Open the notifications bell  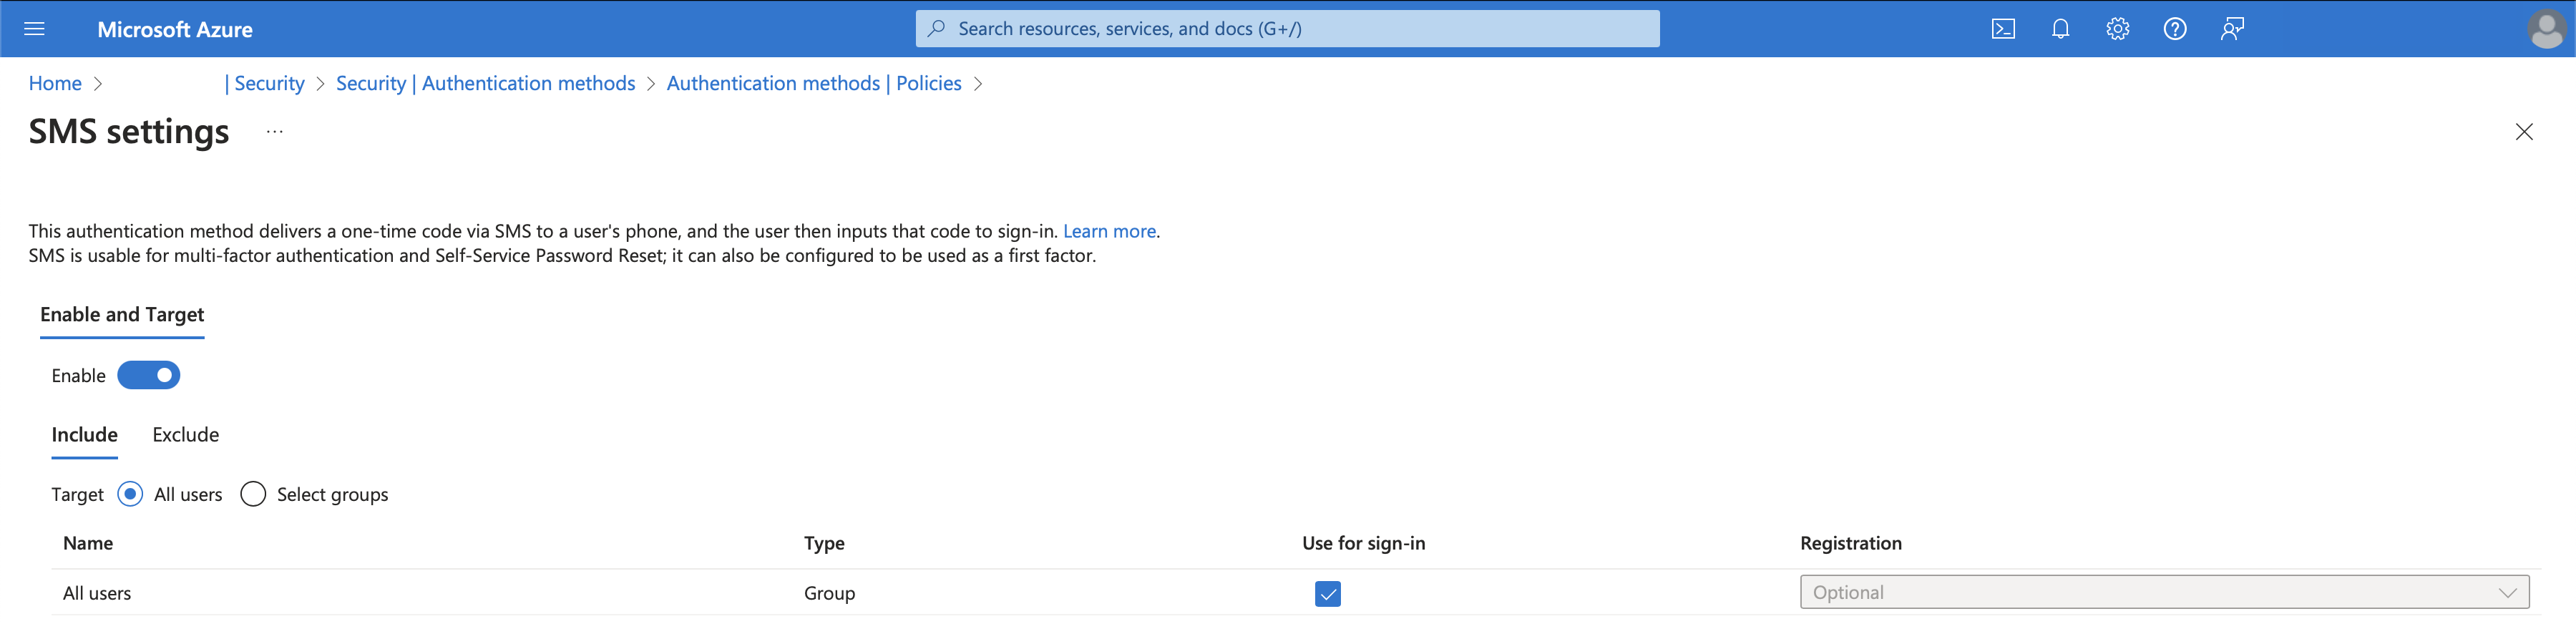[2060, 29]
